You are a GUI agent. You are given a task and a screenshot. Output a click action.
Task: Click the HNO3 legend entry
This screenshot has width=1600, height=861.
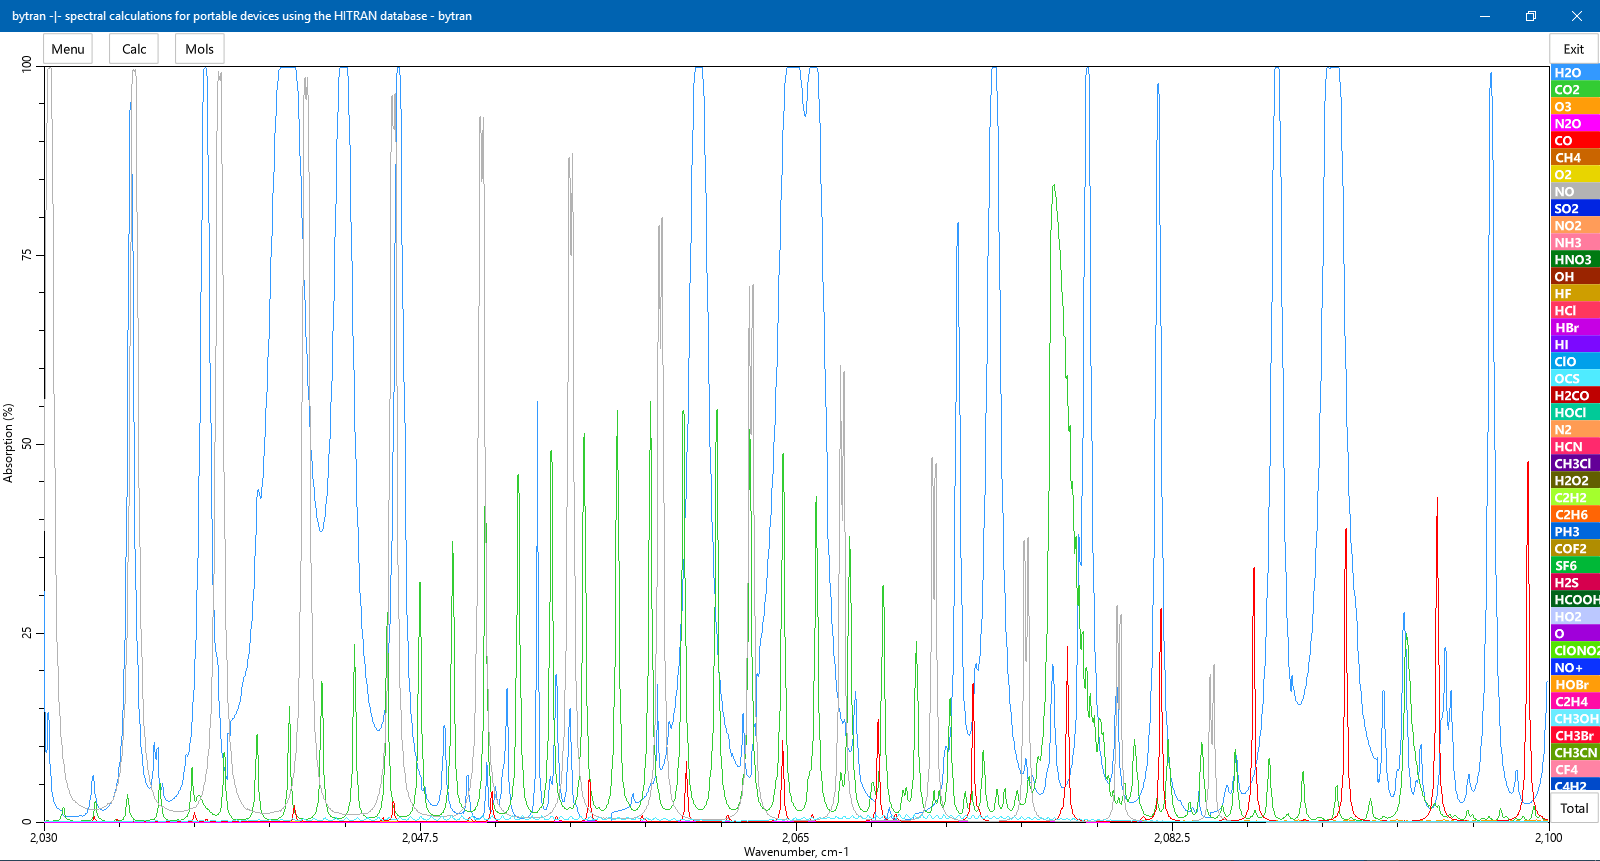[x=1575, y=260]
